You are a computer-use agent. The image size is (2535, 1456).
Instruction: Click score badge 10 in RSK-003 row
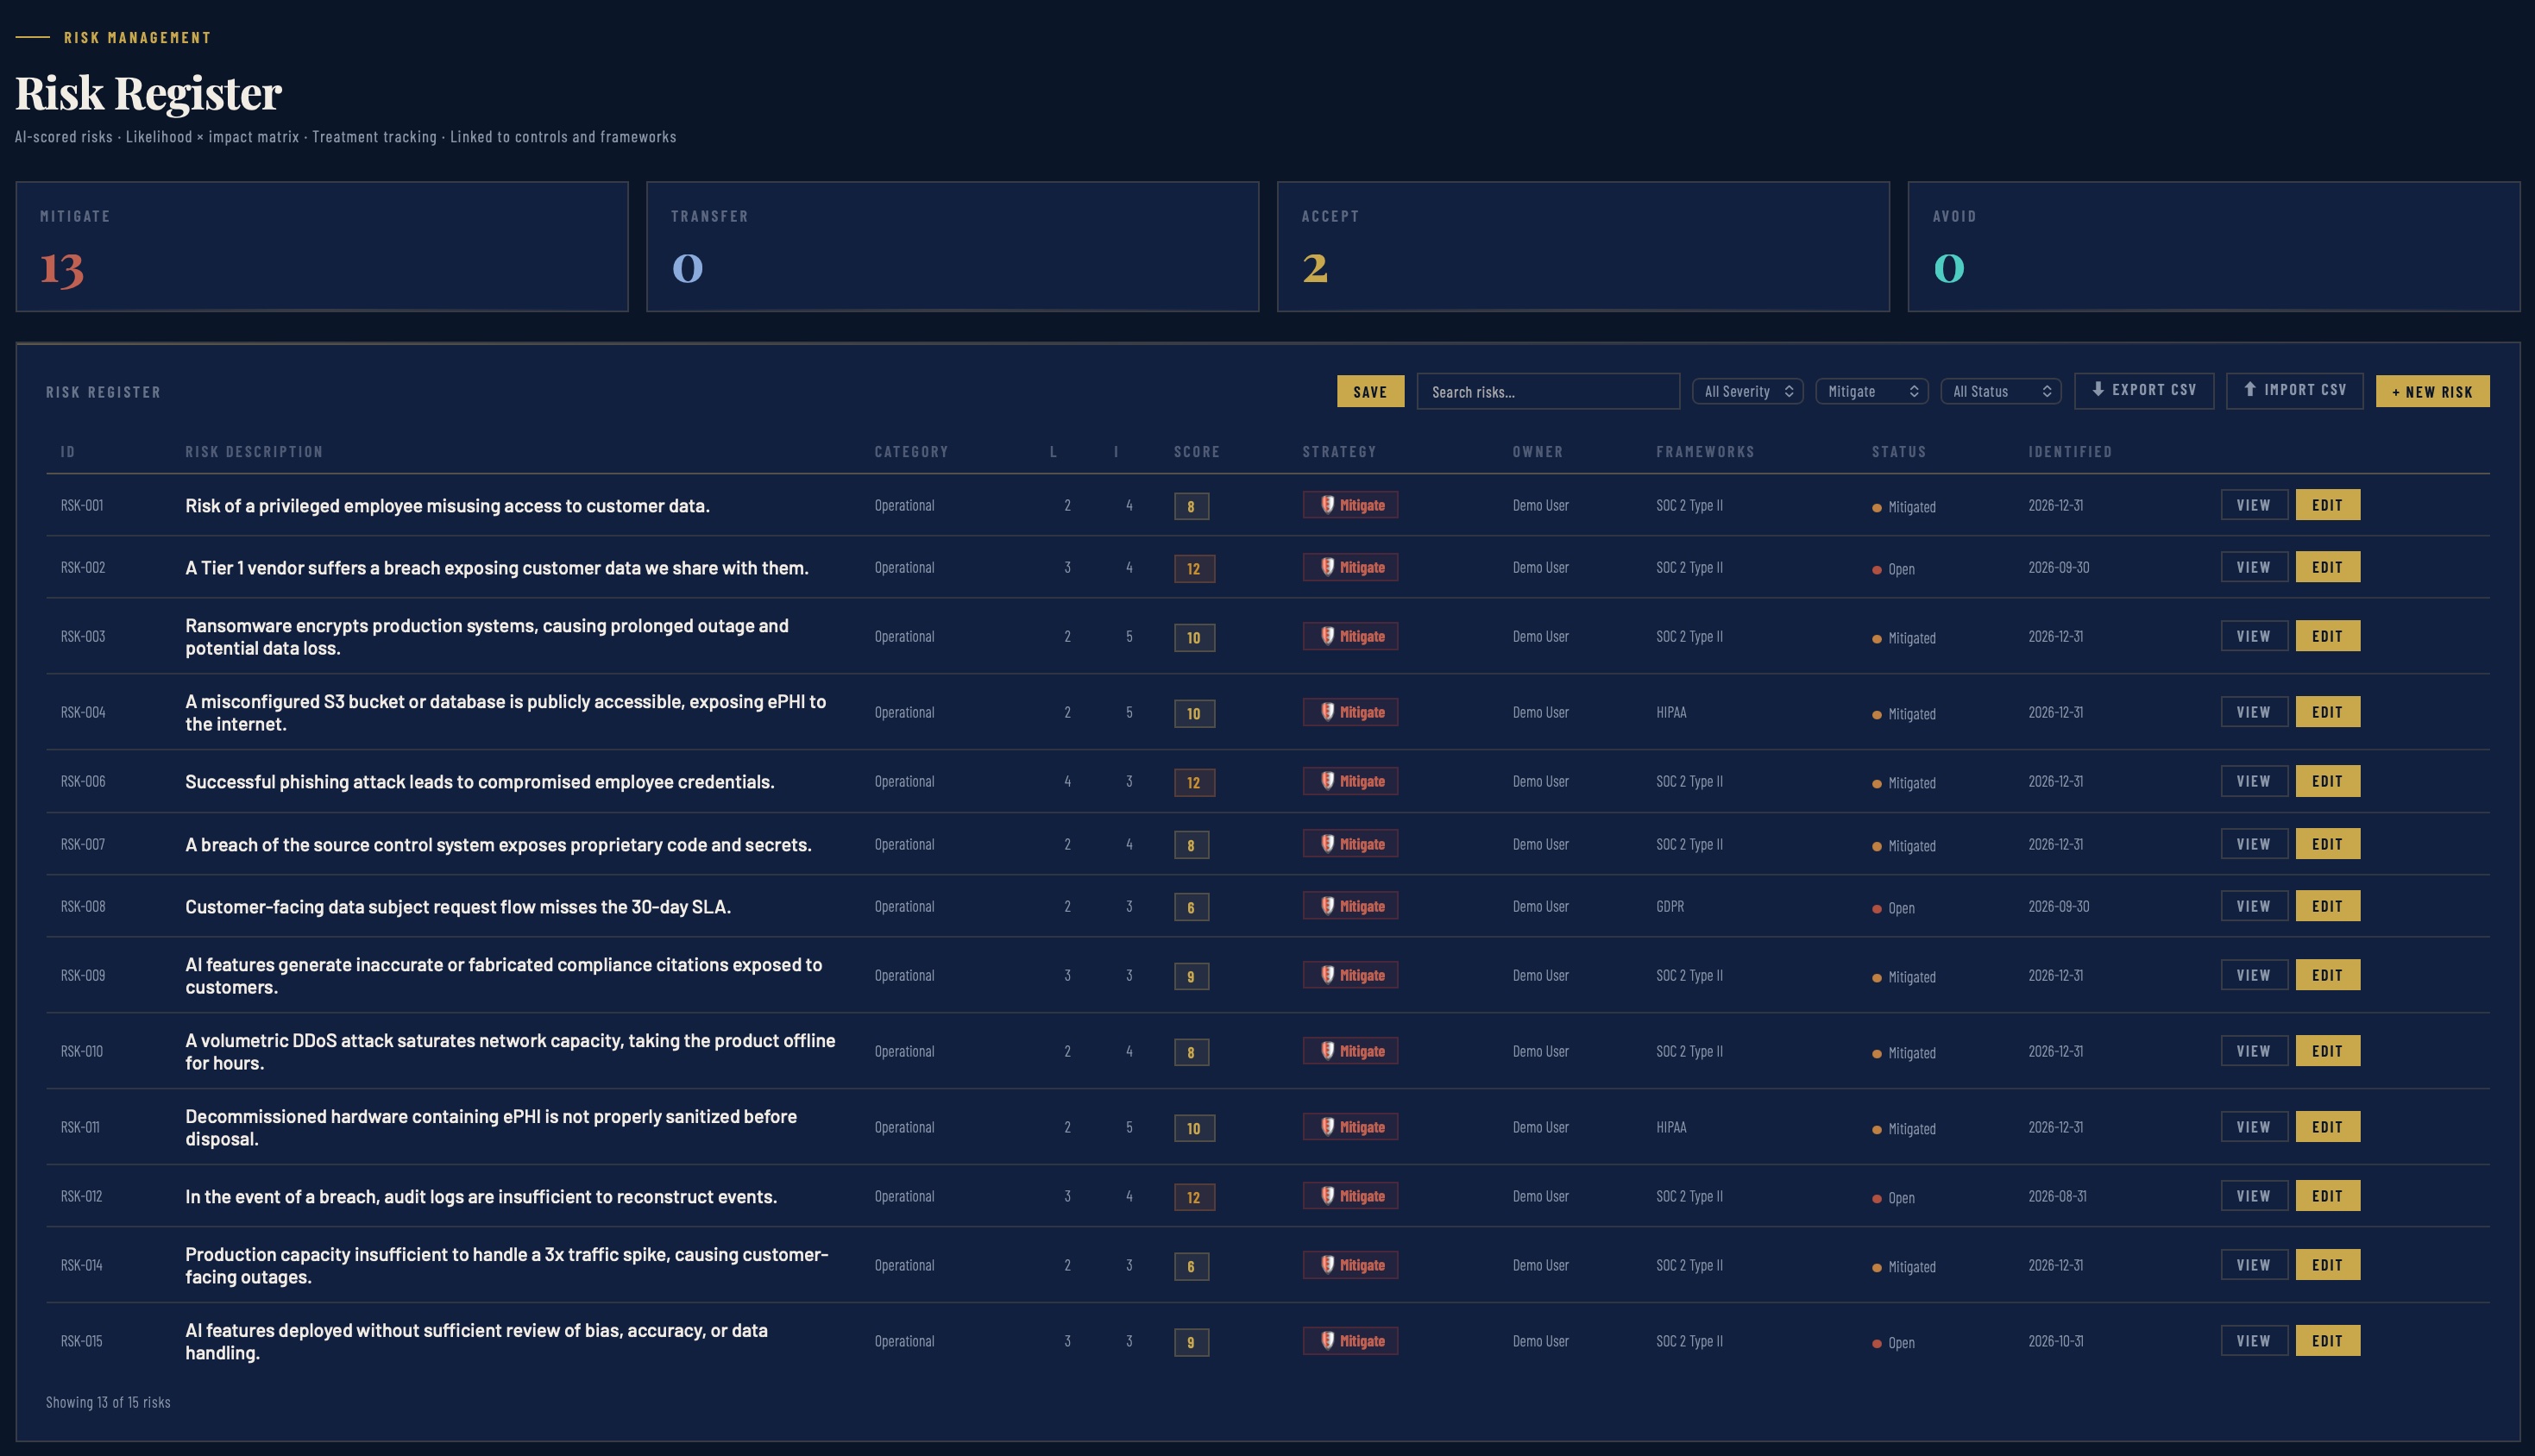[1194, 637]
